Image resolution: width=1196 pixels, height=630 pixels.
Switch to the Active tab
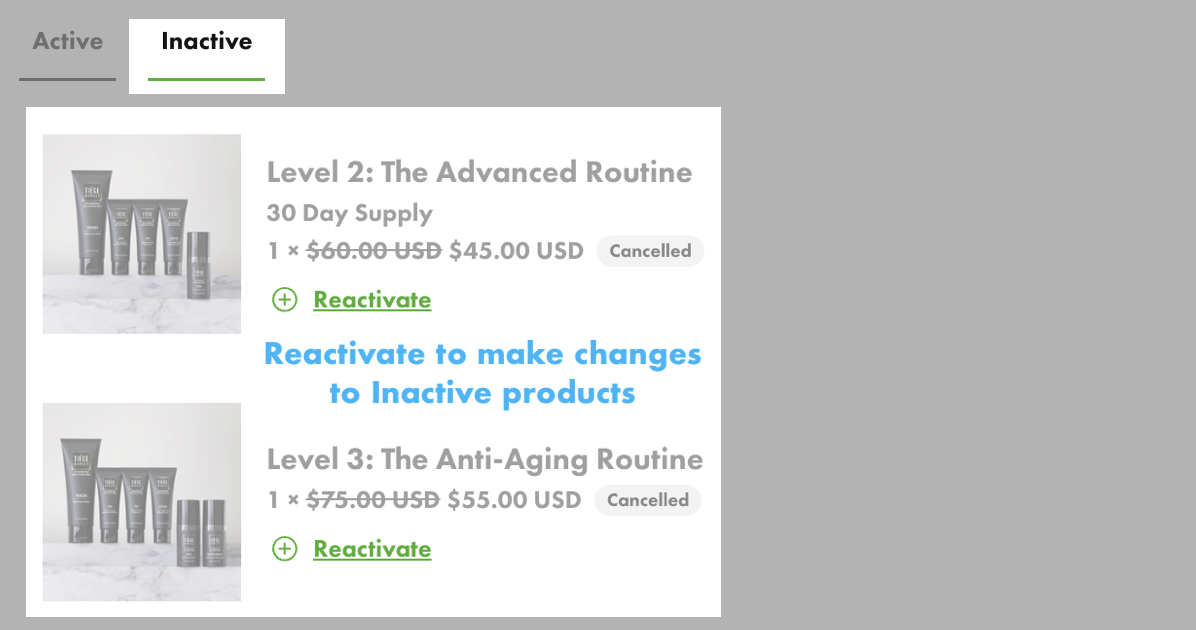(x=68, y=42)
